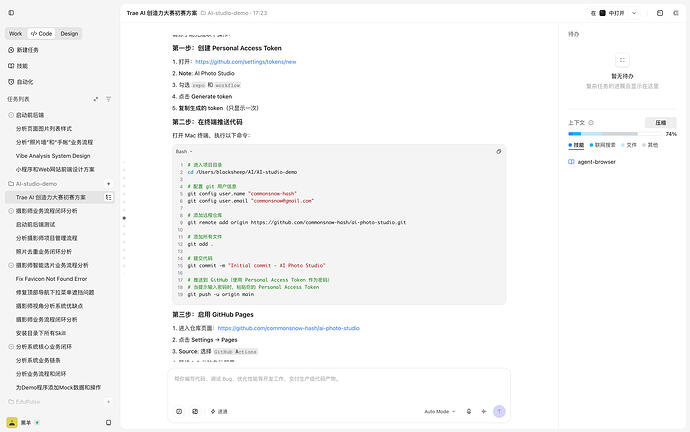This screenshot has width=690, height=432.
Task: Collapse the 摄影师智能选片业务流程分析 group
Action: [11, 265]
